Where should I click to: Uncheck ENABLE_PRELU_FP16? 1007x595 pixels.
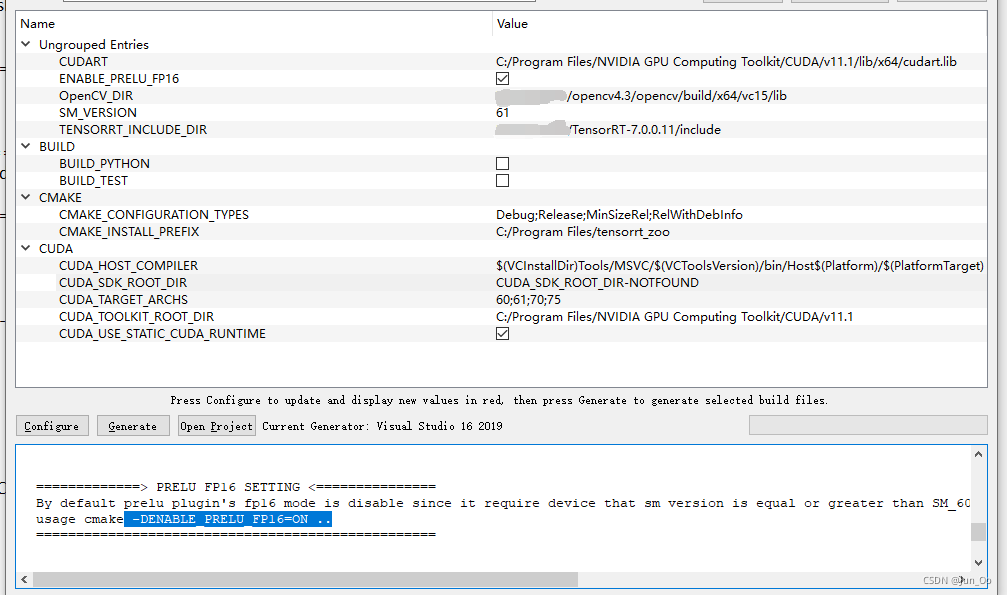click(x=502, y=78)
